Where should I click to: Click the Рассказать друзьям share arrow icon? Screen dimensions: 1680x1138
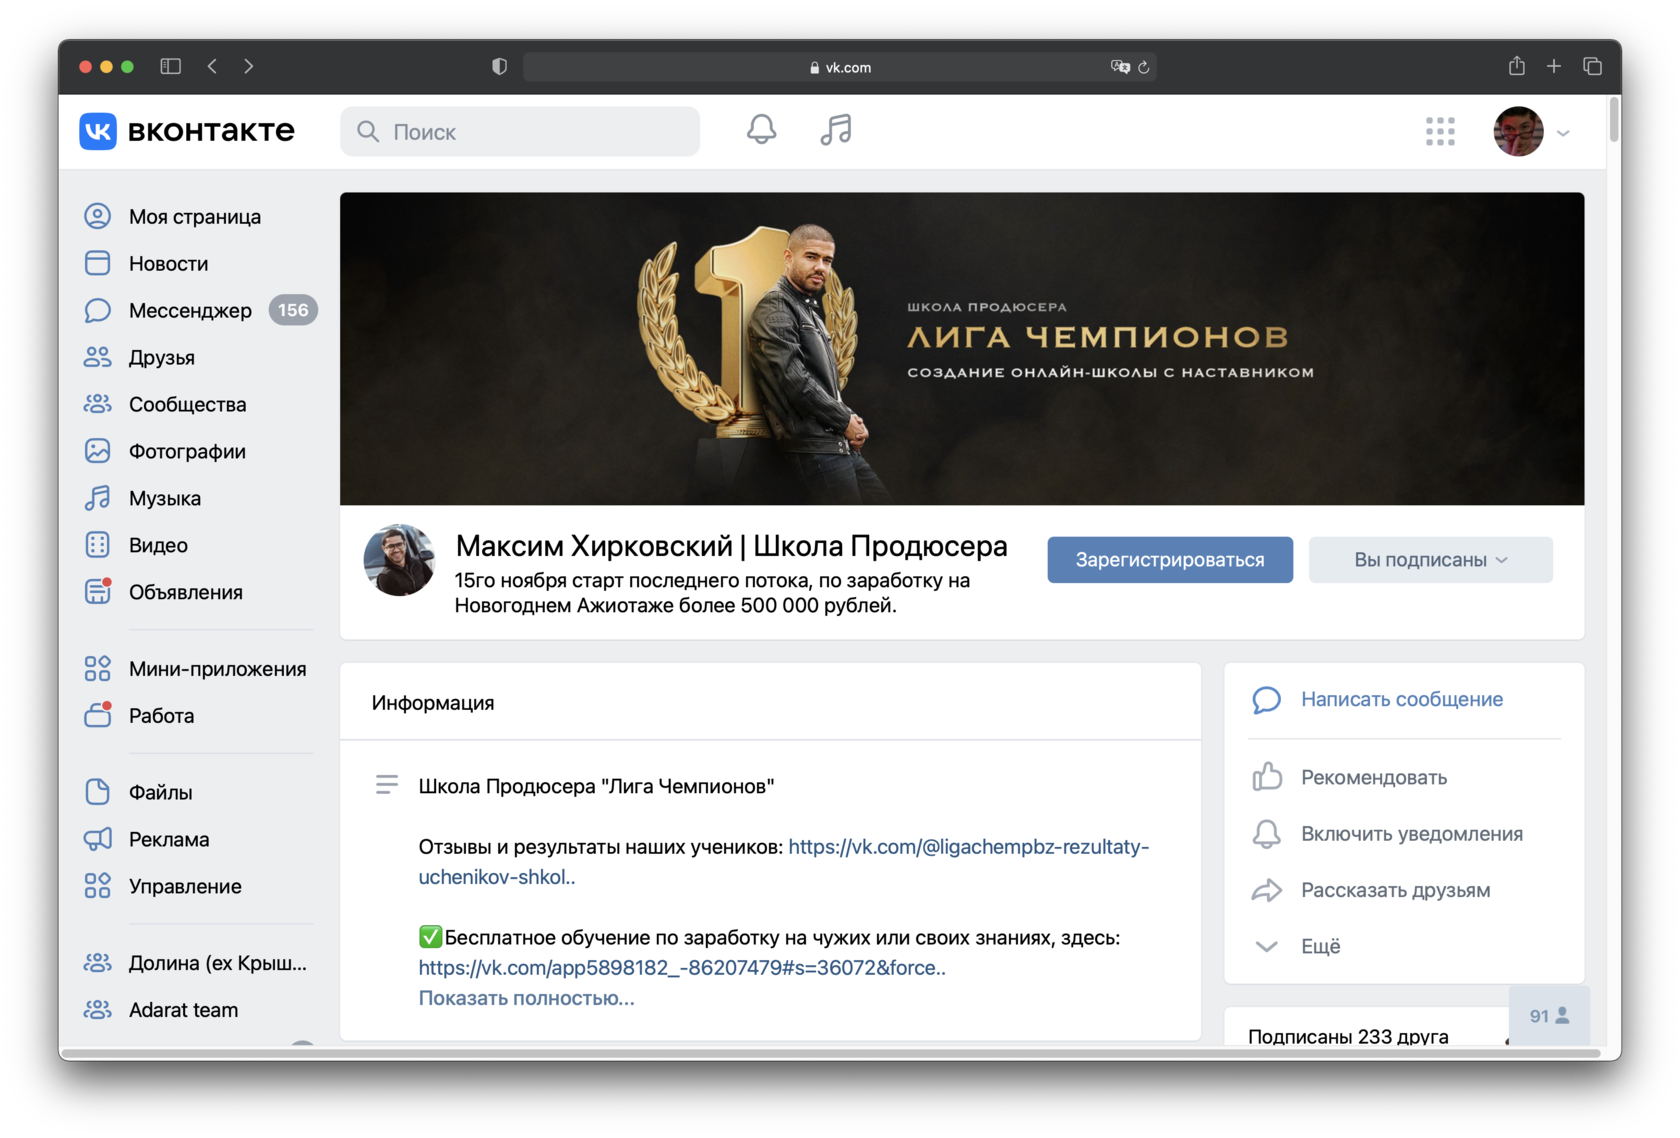pyautogui.click(x=1266, y=890)
